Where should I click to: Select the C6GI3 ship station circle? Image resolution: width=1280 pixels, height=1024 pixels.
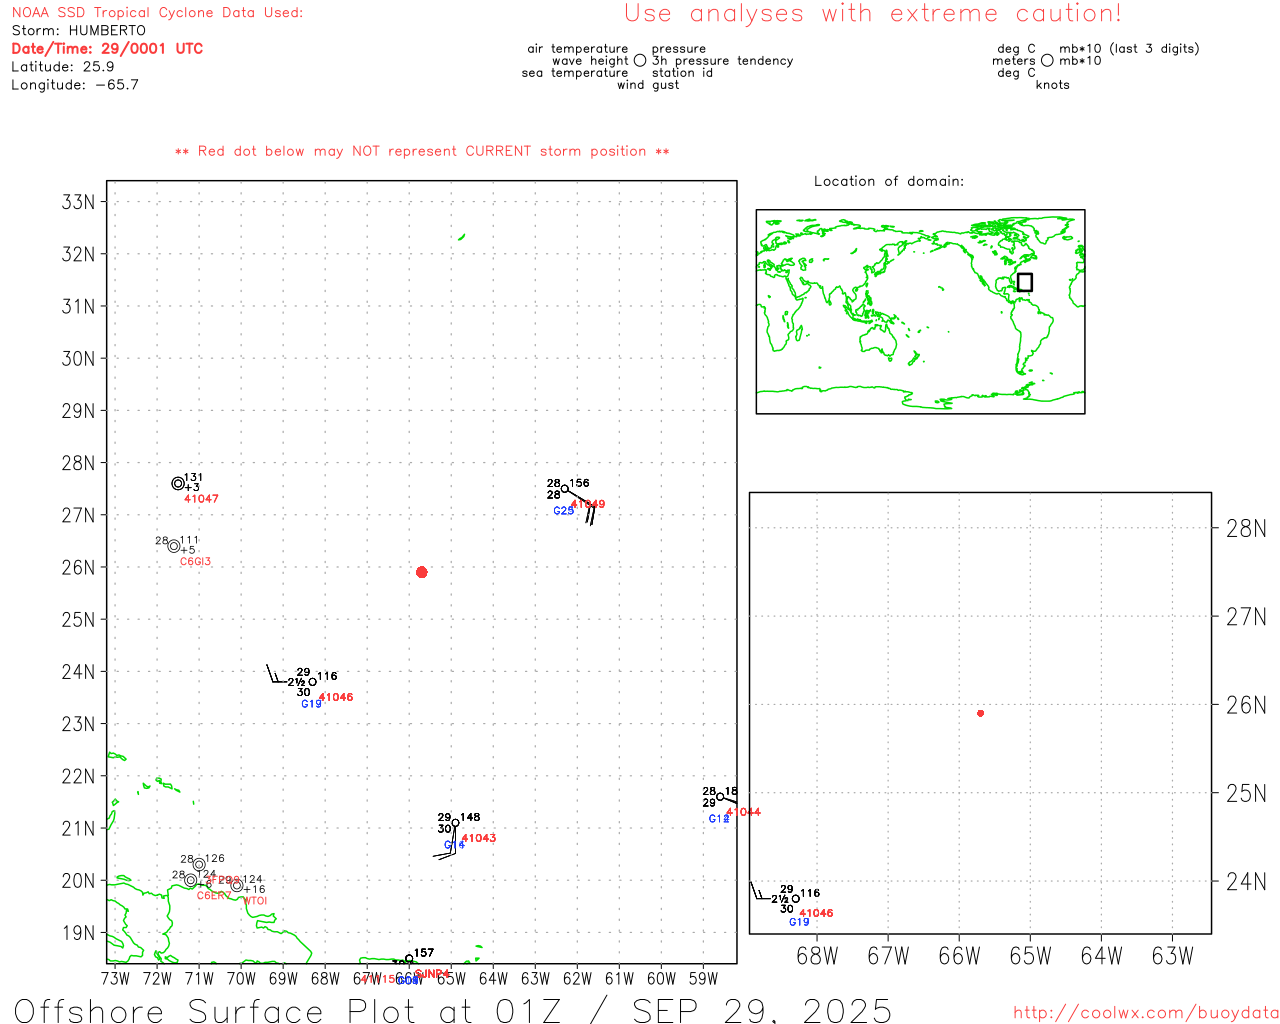[174, 546]
